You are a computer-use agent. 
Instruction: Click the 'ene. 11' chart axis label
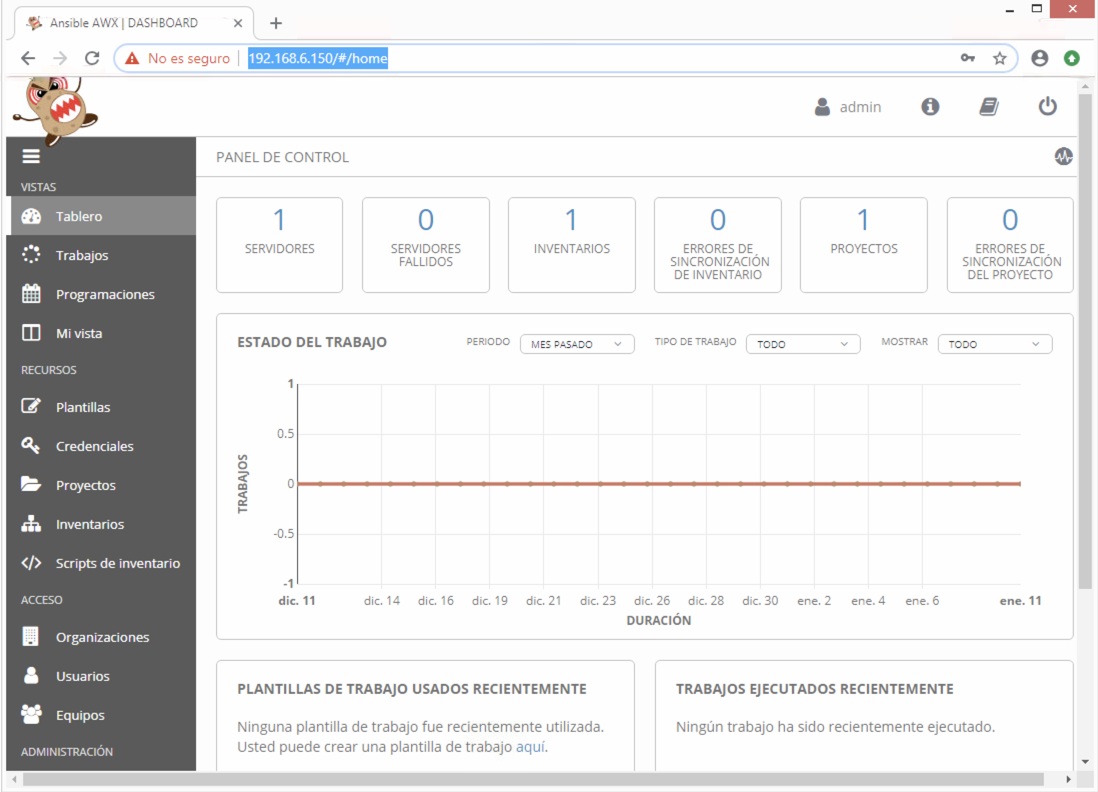pos(1020,601)
